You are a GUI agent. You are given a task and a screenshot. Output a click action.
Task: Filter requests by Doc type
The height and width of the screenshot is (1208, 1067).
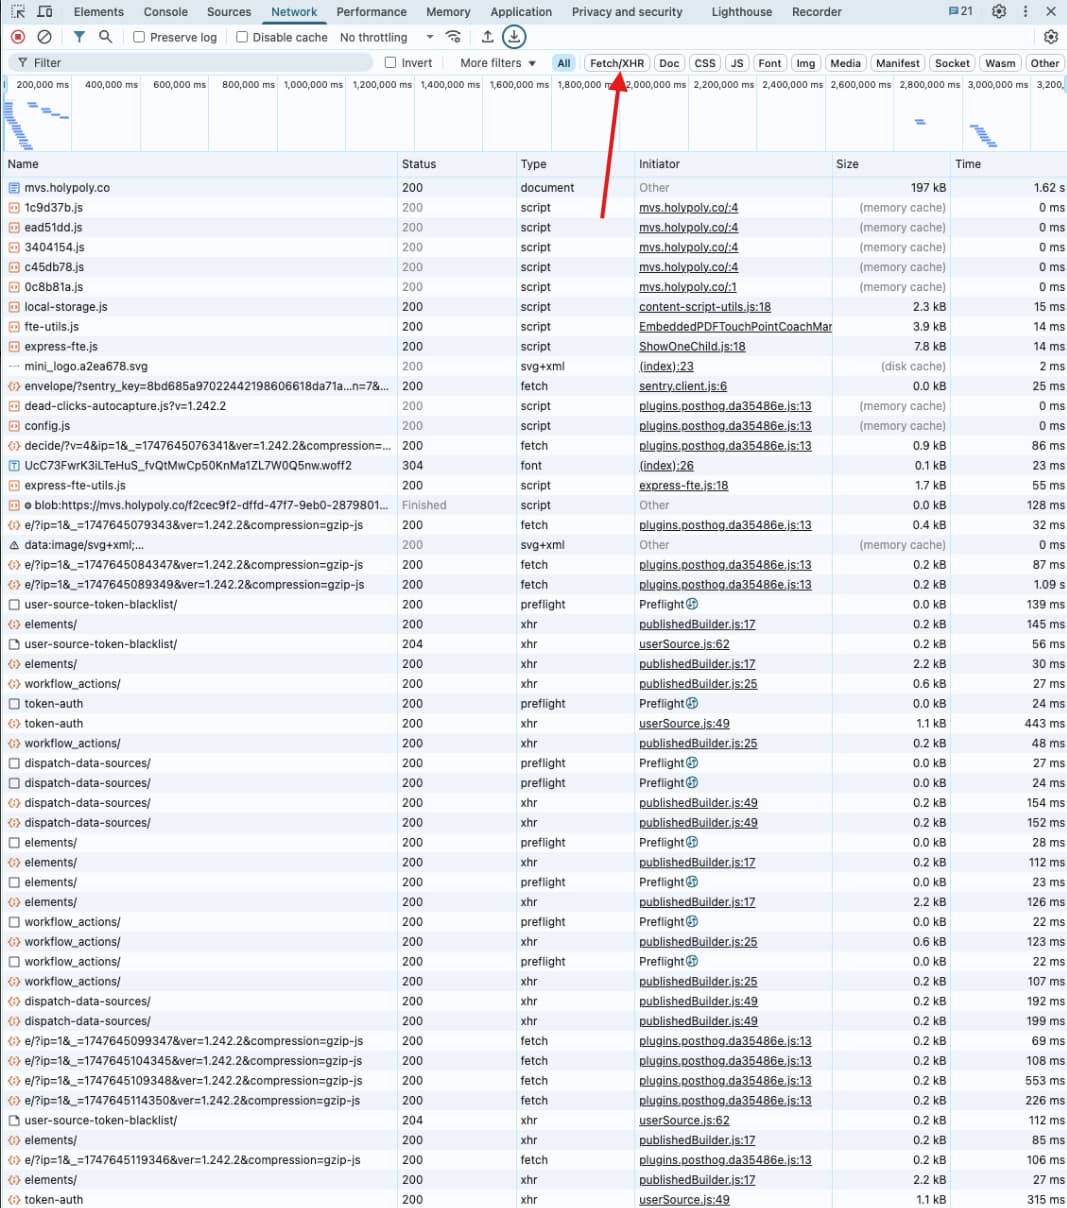pyautogui.click(x=669, y=63)
